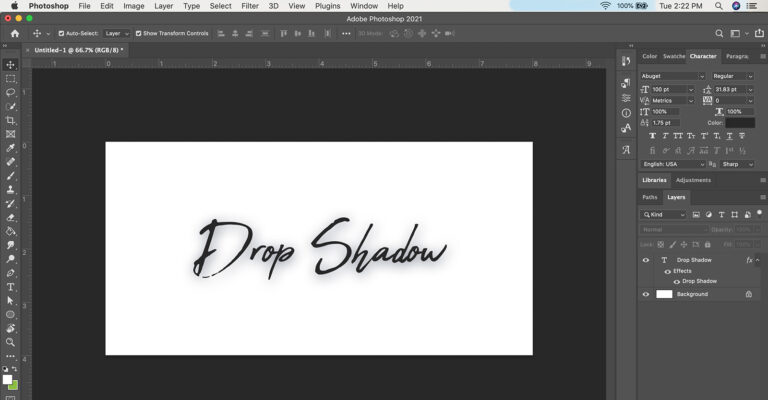
Task: Open the Apple menu
Action: [15, 6]
